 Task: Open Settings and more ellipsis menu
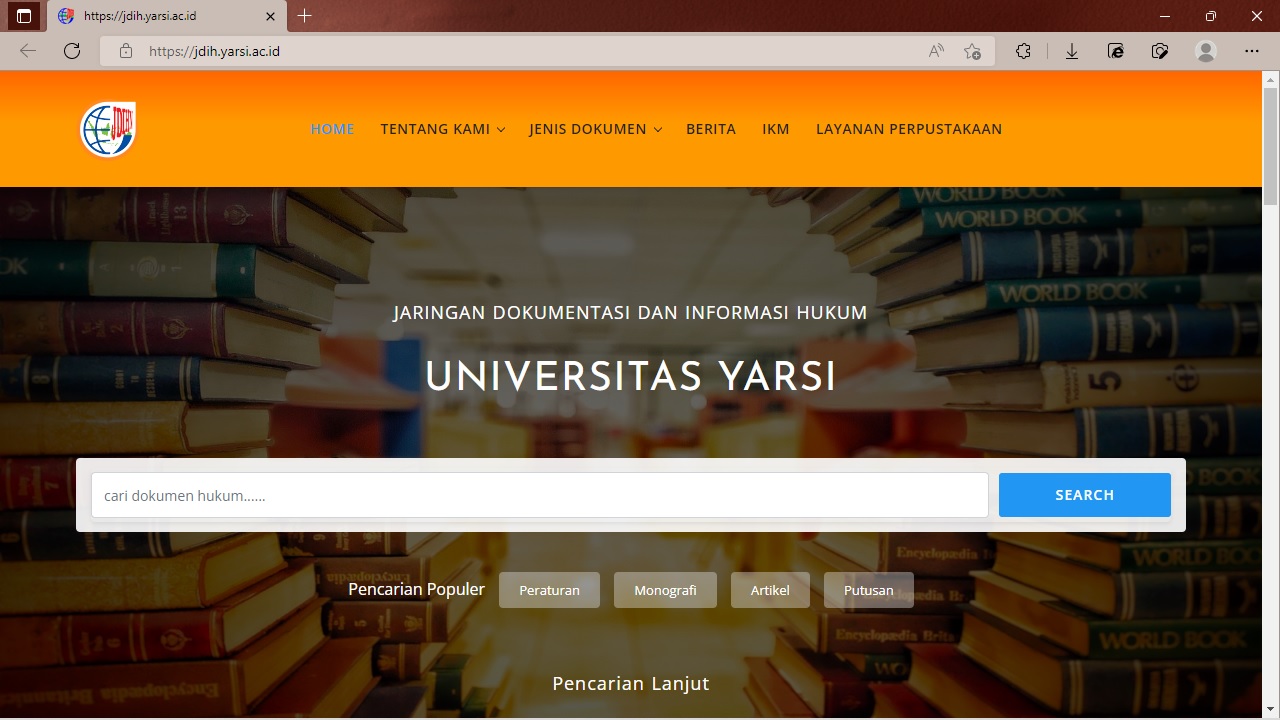(x=1252, y=51)
